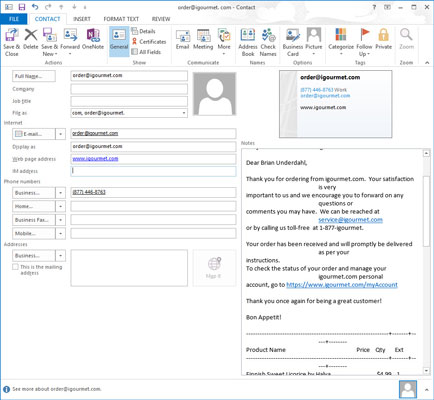Open the www.igourmet.com web page link
The image size is (434, 400).
pos(95,159)
